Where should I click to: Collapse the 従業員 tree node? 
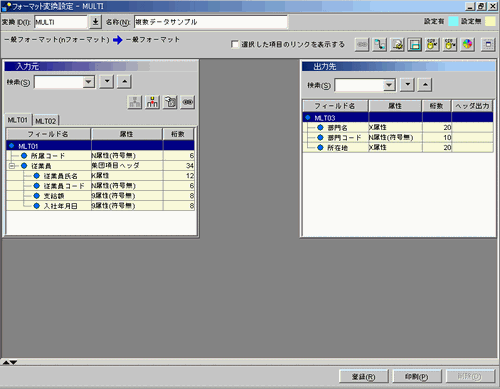[x=12, y=166]
